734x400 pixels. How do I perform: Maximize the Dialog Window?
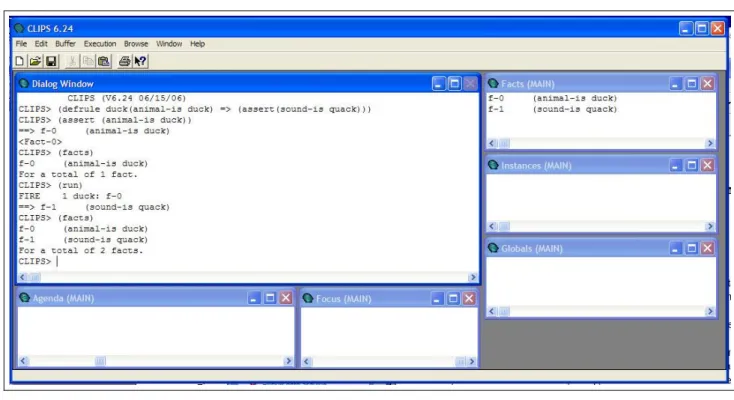(454, 84)
